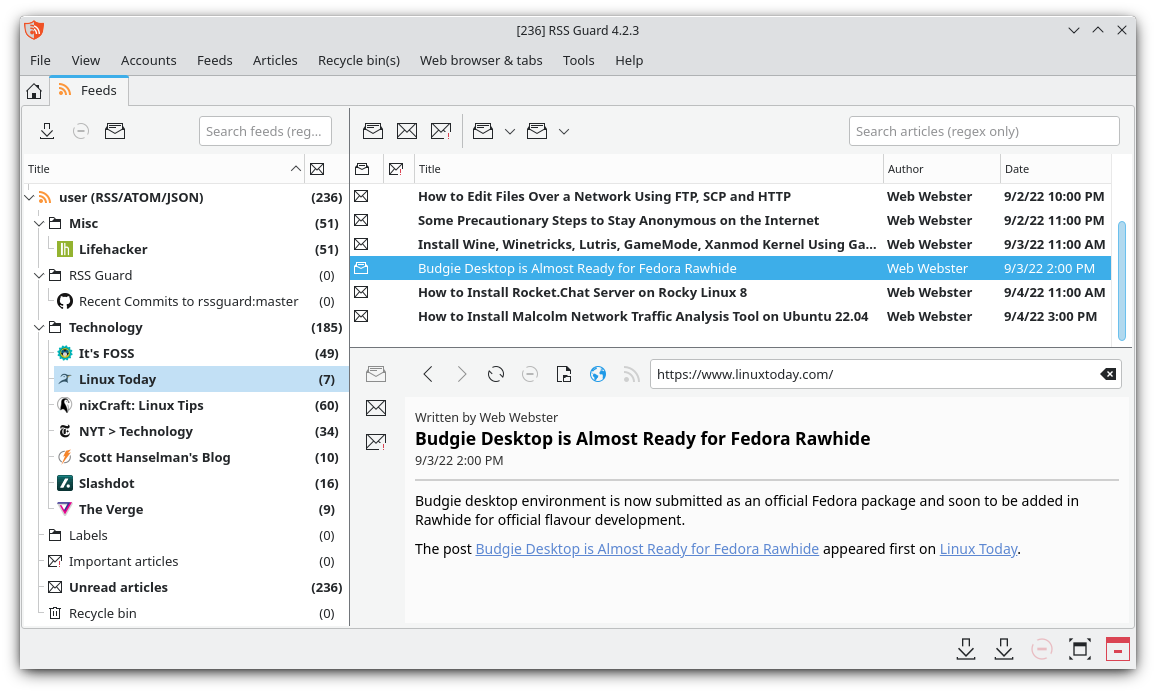
Task: Click the mark feeds read envelope icon
Action: [115, 131]
